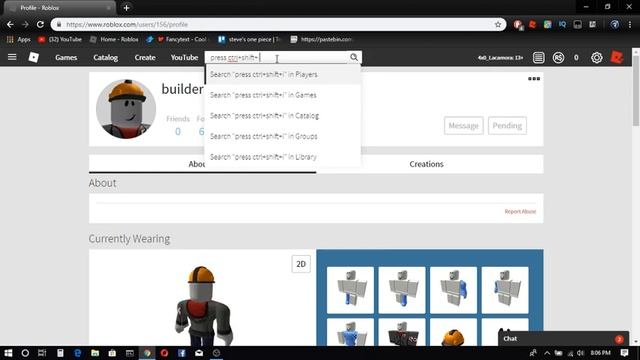Open the YouTube nav item
640x360 pixels.
click(x=184, y=58)
